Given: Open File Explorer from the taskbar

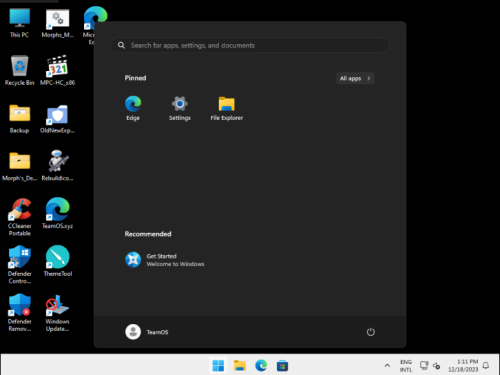Looking at the screenshot, I should click(x=240, y=366).
